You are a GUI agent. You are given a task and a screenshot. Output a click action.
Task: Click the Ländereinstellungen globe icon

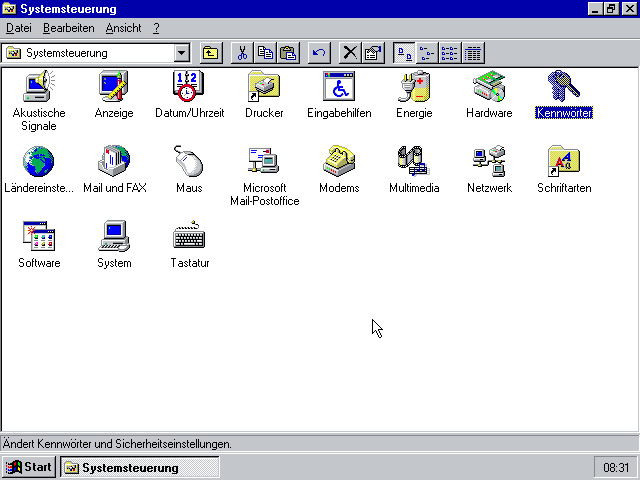pos(39,161)
